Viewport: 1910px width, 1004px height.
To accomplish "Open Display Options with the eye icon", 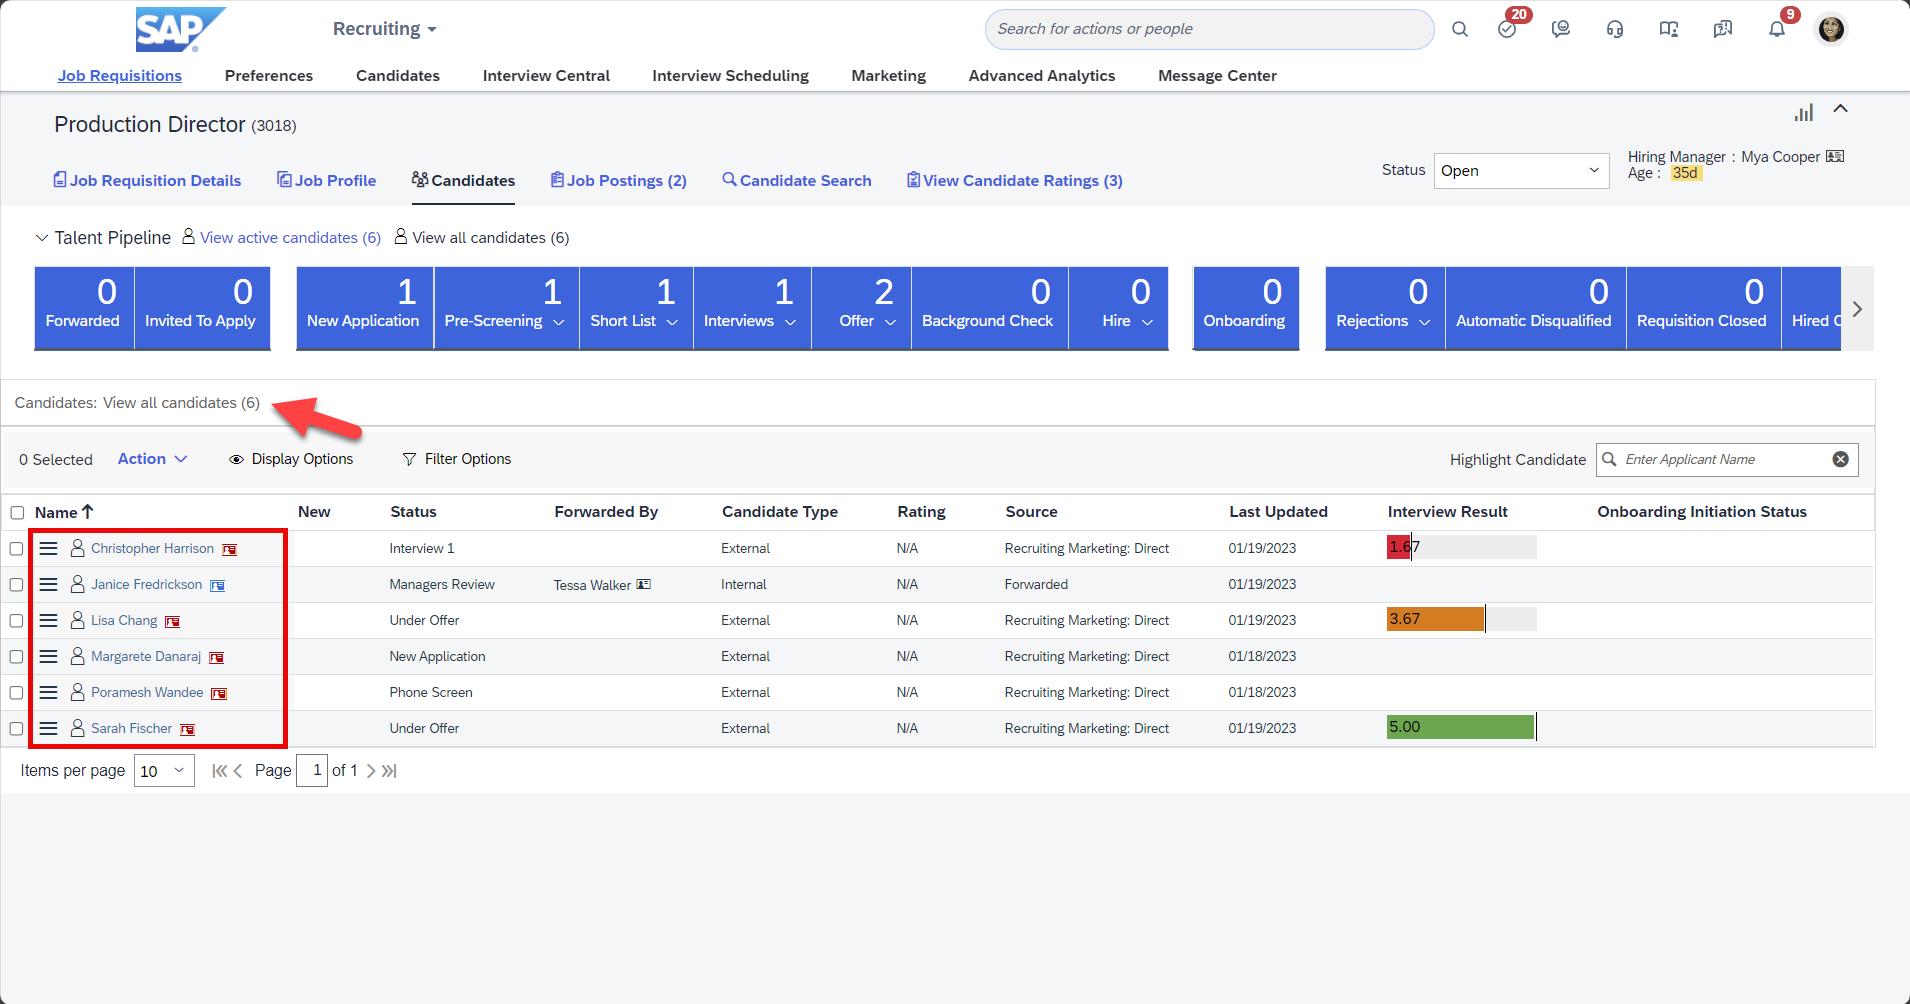I will point(291,459).
